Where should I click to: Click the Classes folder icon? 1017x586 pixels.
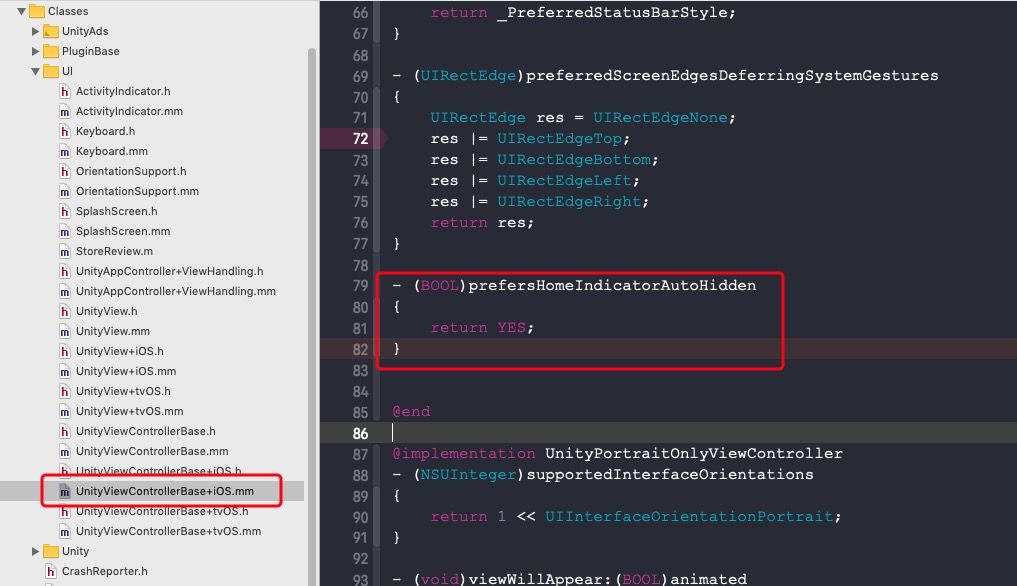[x=37, y=11]
